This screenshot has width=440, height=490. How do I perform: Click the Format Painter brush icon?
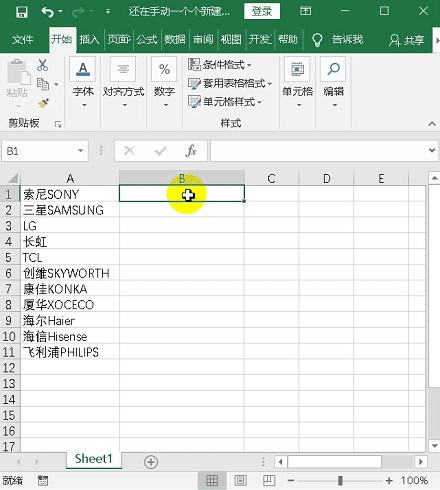click(x=43, y=103)
